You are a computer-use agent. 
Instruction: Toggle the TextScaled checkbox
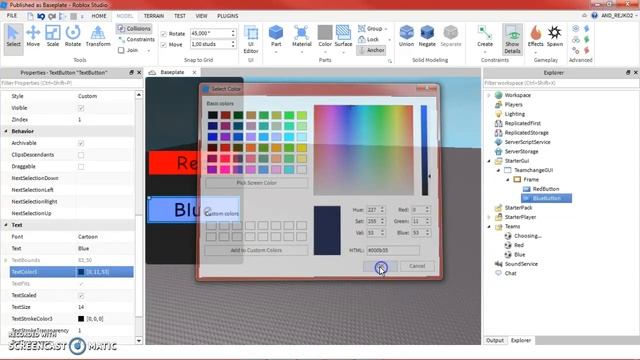tap(81, 296)
